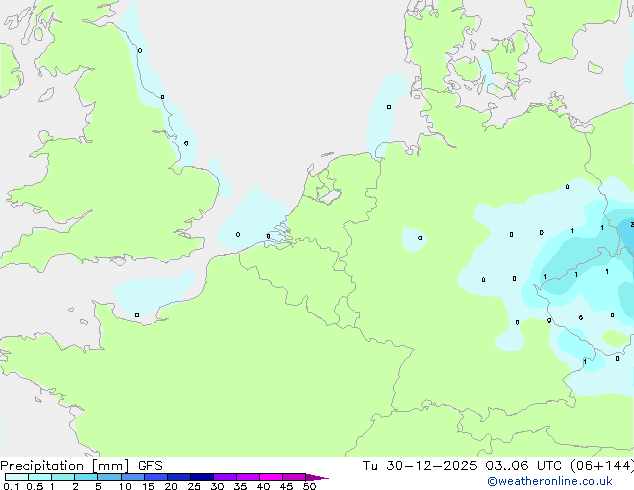Viewport: 634px width, 490px height.
Task: Click the '30' legend scale label
Action: [x=217, y=486]
